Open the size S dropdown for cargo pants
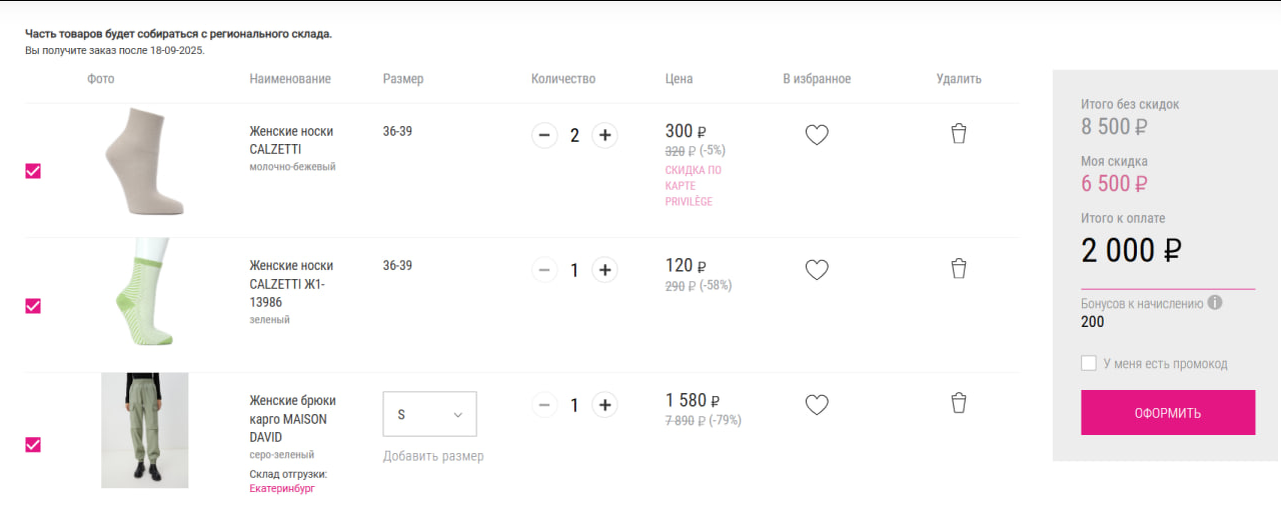Viewport: 1281px width, 525px height. tap(430, 414)
